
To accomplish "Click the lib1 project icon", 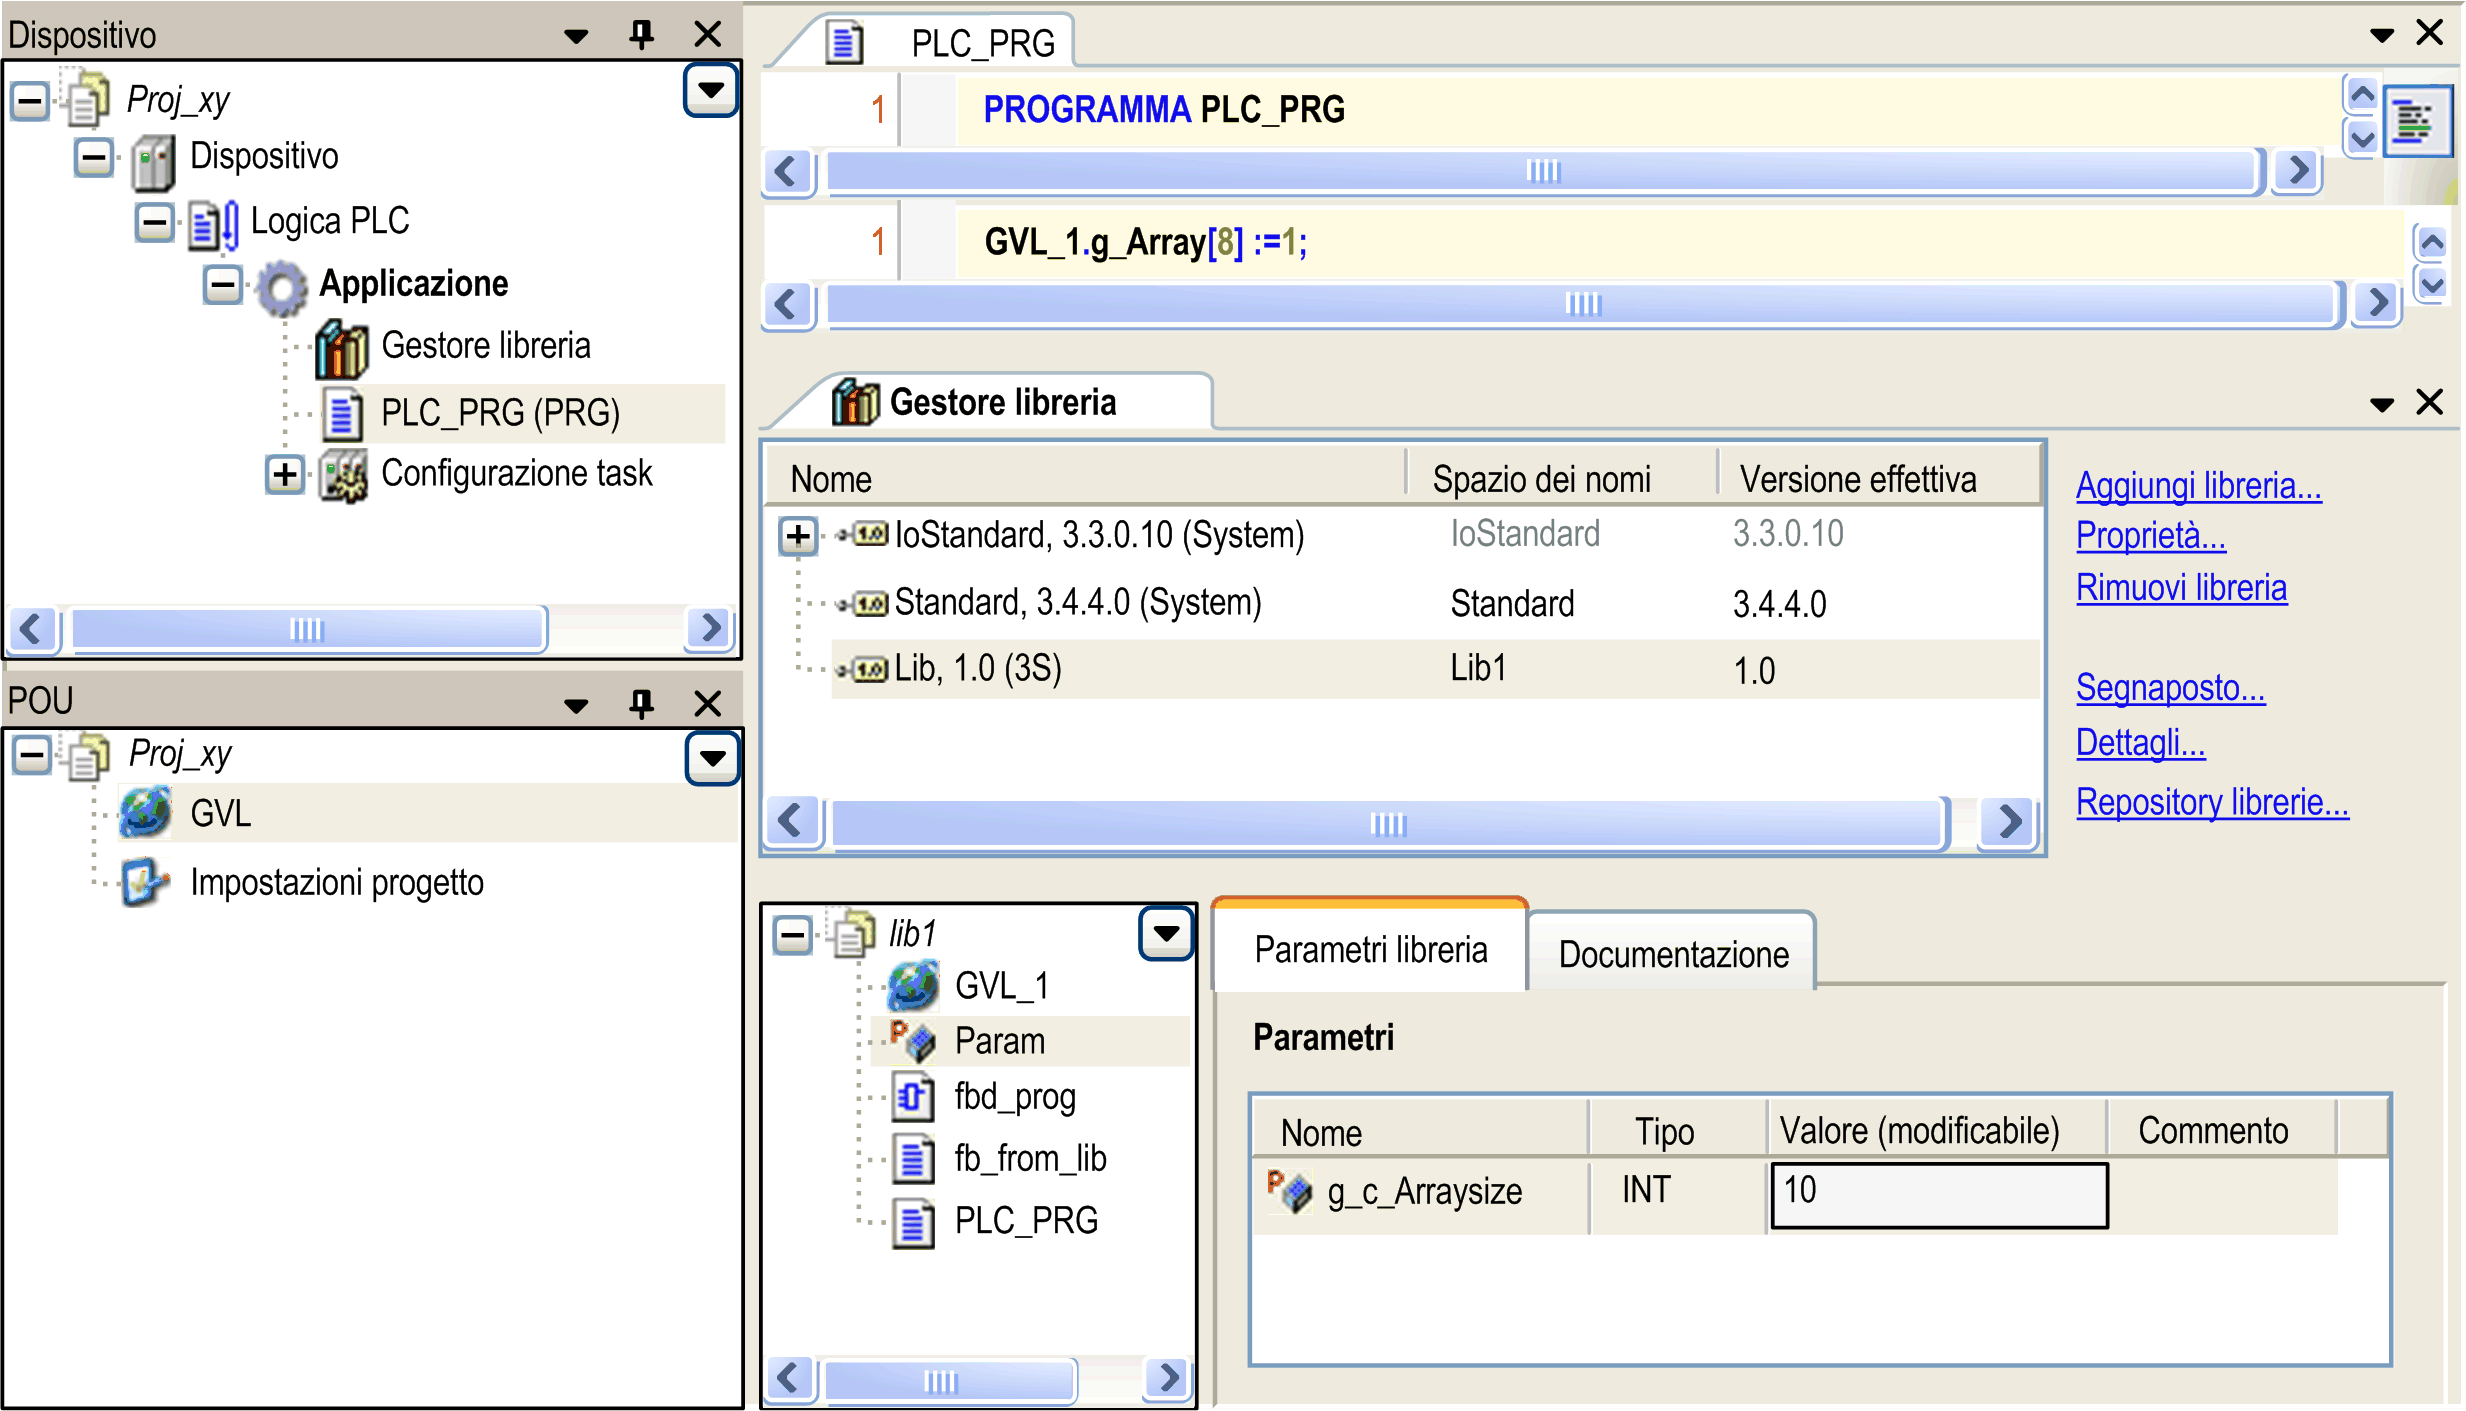I will tap(853, 932).
